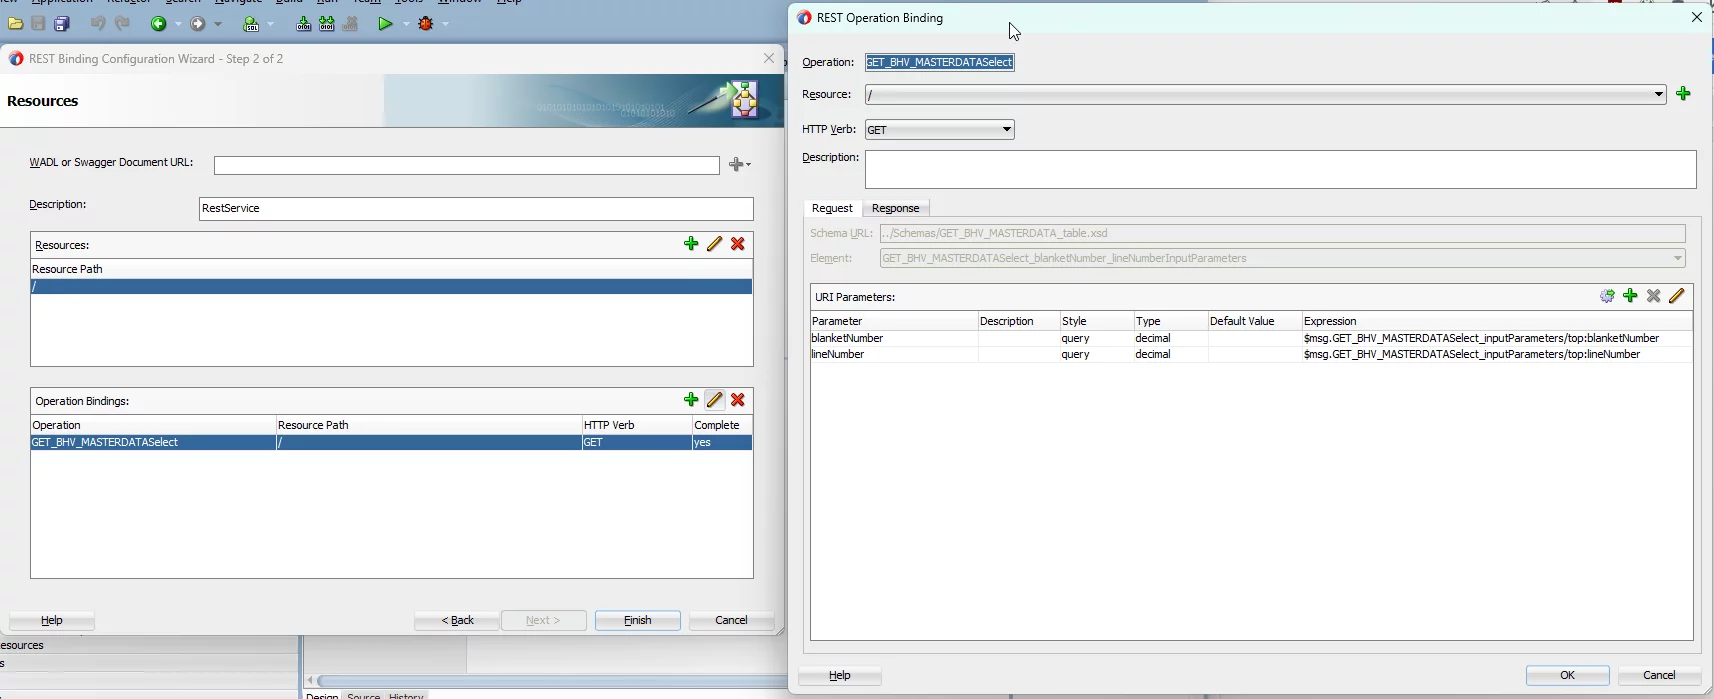Screen dimensions: 1714x699
Task: Open the Resource combo box dropdown arrow
Action: (x=1658, y=94)
